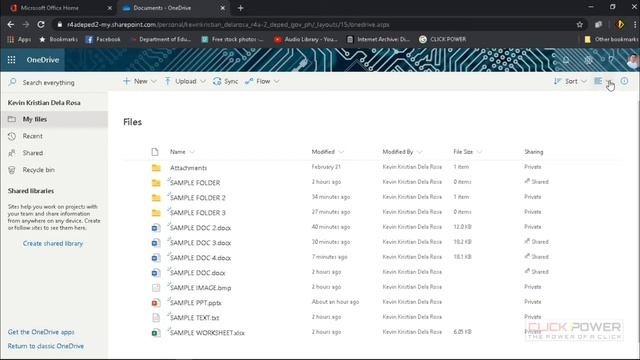
Task: Click Excel icon of SAMPLE WORKSHEET.xlsx
Action: tap(156, 333)
